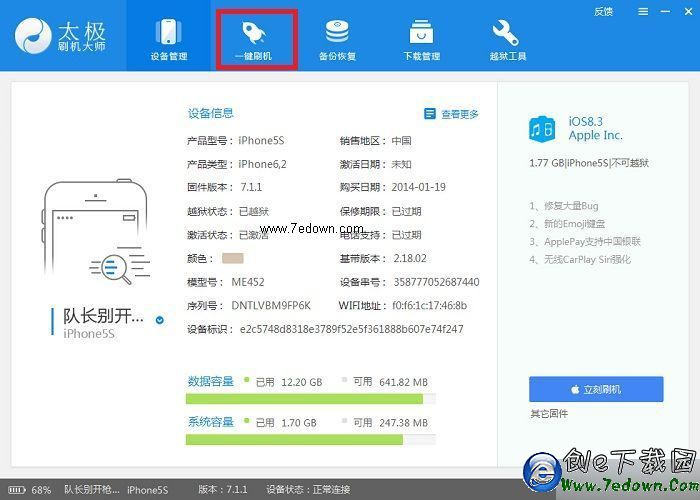700x500 pixels.
Task: Click 版本：7.1.1 in the status bar
Action: tap(222, 489)
